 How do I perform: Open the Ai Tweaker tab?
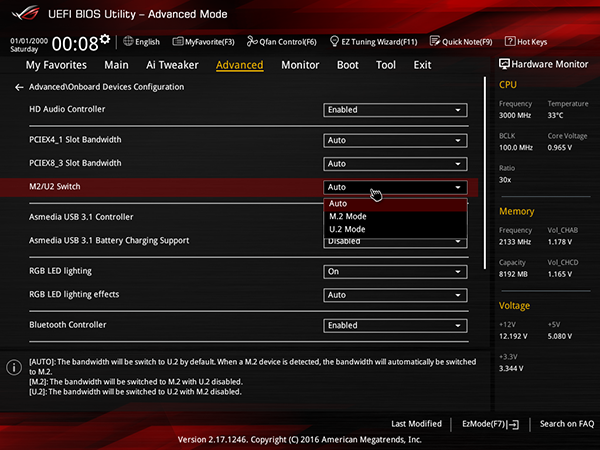(172, 65)
